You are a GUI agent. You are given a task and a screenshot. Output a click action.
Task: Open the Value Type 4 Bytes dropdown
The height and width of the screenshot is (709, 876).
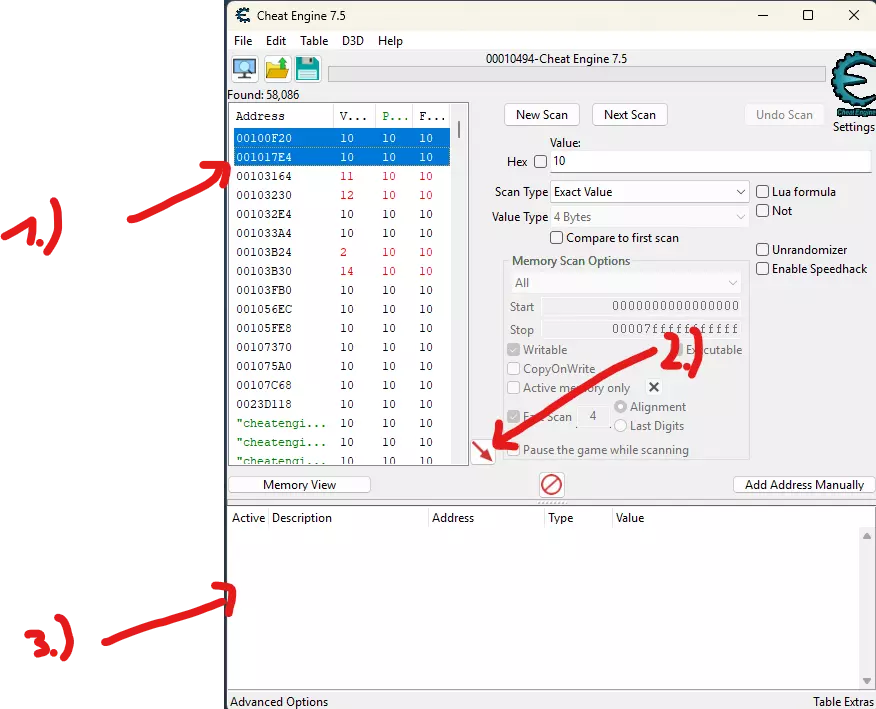click(x=649, y=217)
